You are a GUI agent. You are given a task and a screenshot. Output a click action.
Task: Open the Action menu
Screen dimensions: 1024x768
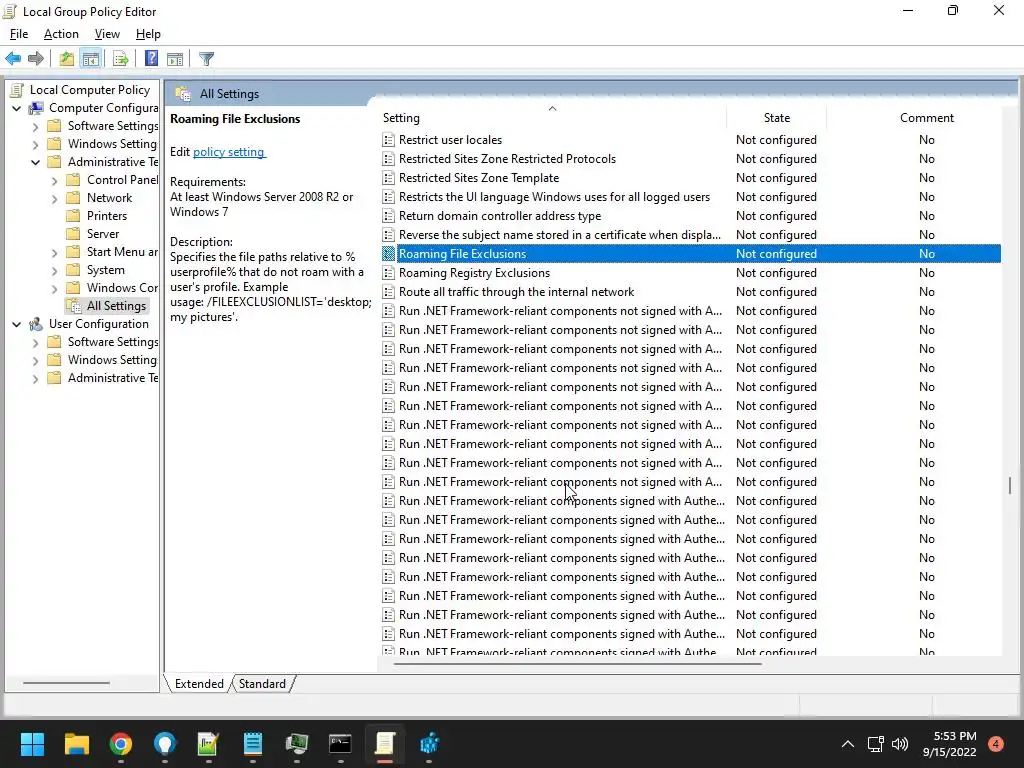coord(61,34)
